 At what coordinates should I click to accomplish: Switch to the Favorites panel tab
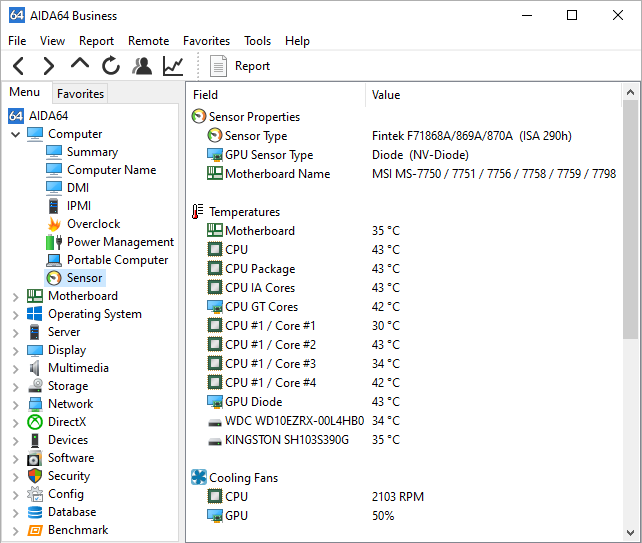pyautogui.click(x=80, y=94)
